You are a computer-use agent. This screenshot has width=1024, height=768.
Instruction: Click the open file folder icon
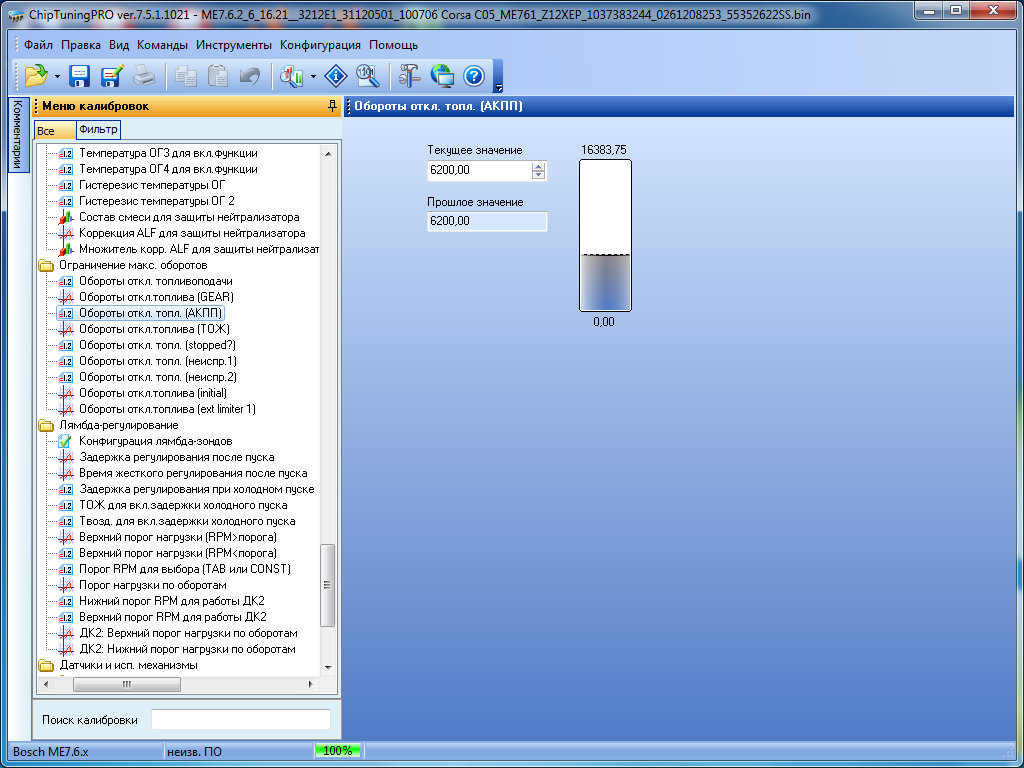(x=36, y=75)
